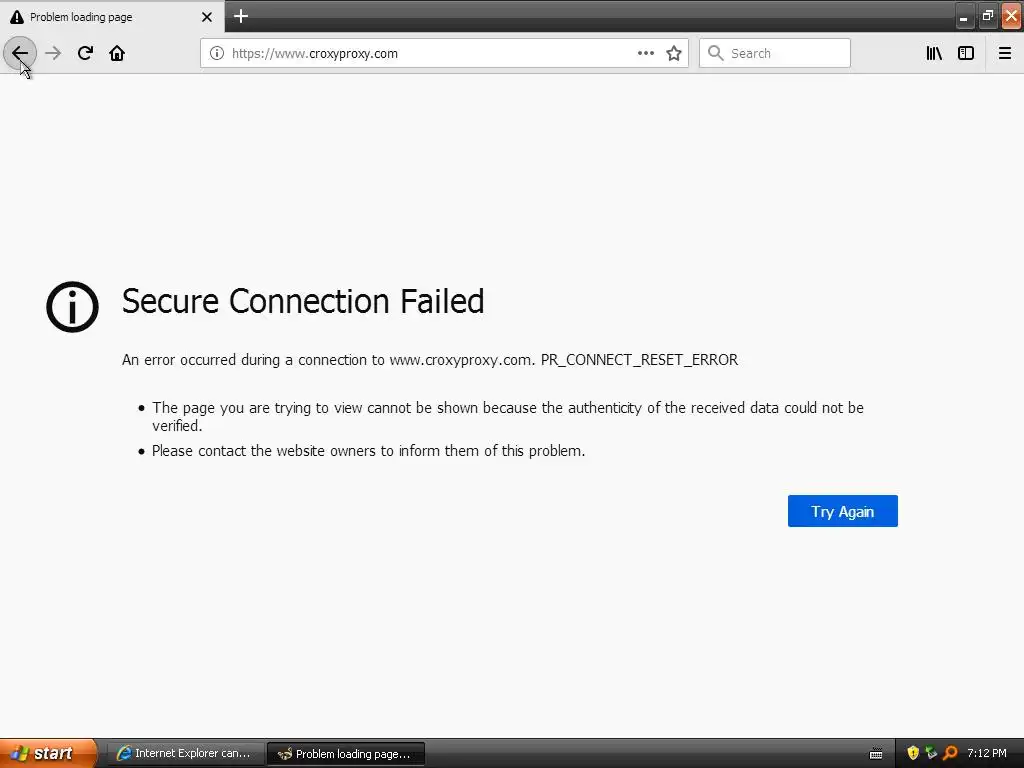
Task: Switch to the Internet Explorer taskbar item
Action: 185,753
